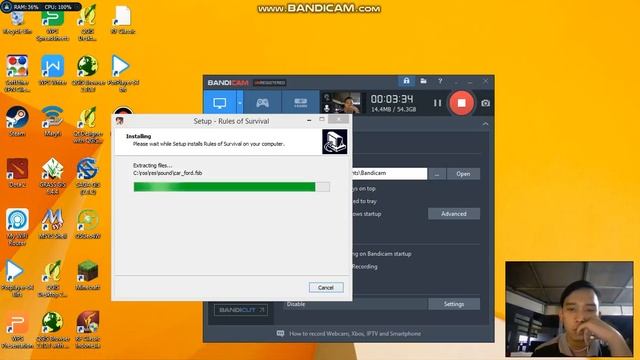This screenshot has width=640, height=360.
Task: Stop recording with the red button
Action: [x=461, y=103]
